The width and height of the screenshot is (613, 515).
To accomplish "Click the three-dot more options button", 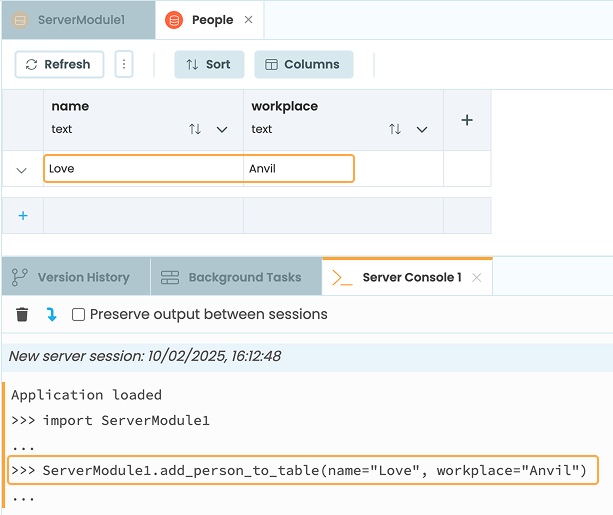I will point(124,64).
